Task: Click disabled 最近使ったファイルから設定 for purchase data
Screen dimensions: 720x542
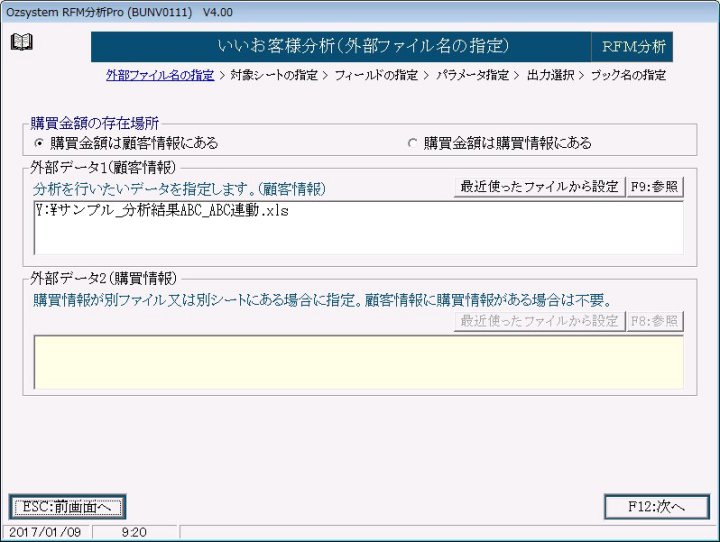Action: coord(539,321)
